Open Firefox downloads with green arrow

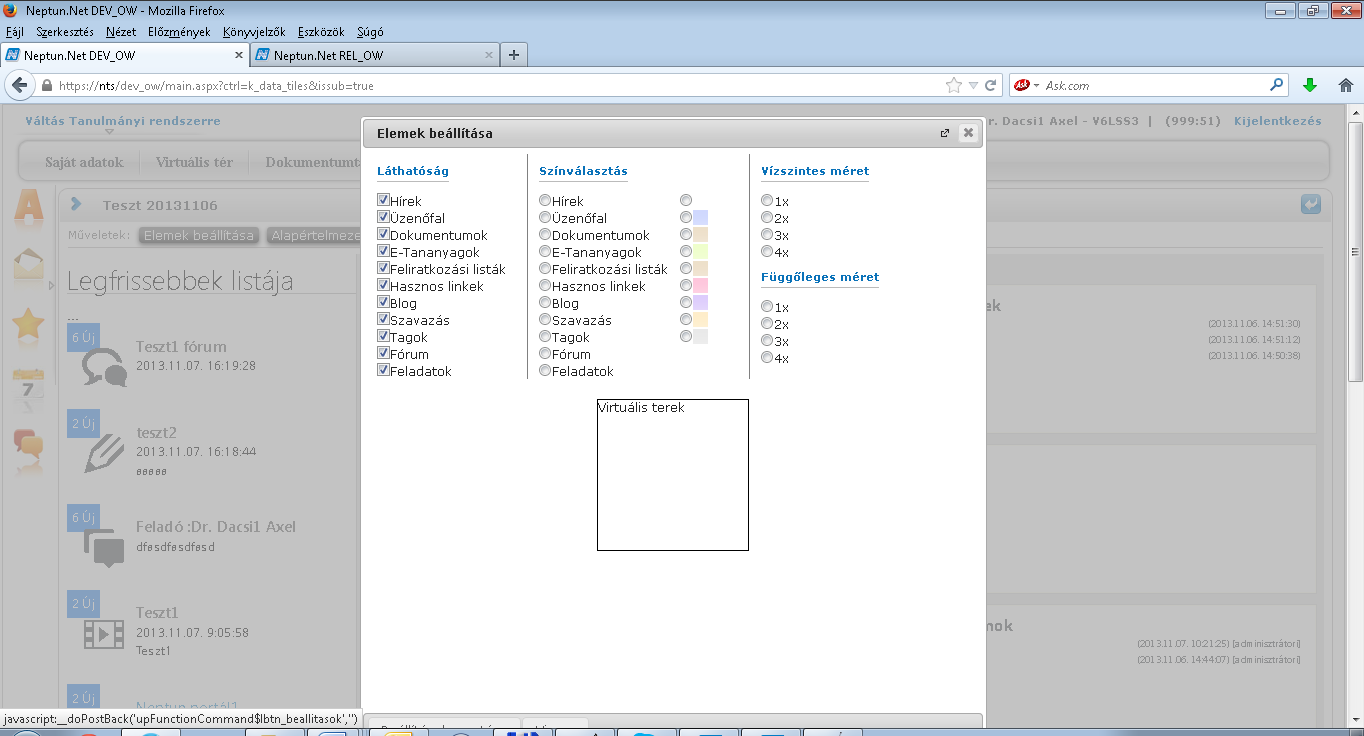[x=1310, y=86]
